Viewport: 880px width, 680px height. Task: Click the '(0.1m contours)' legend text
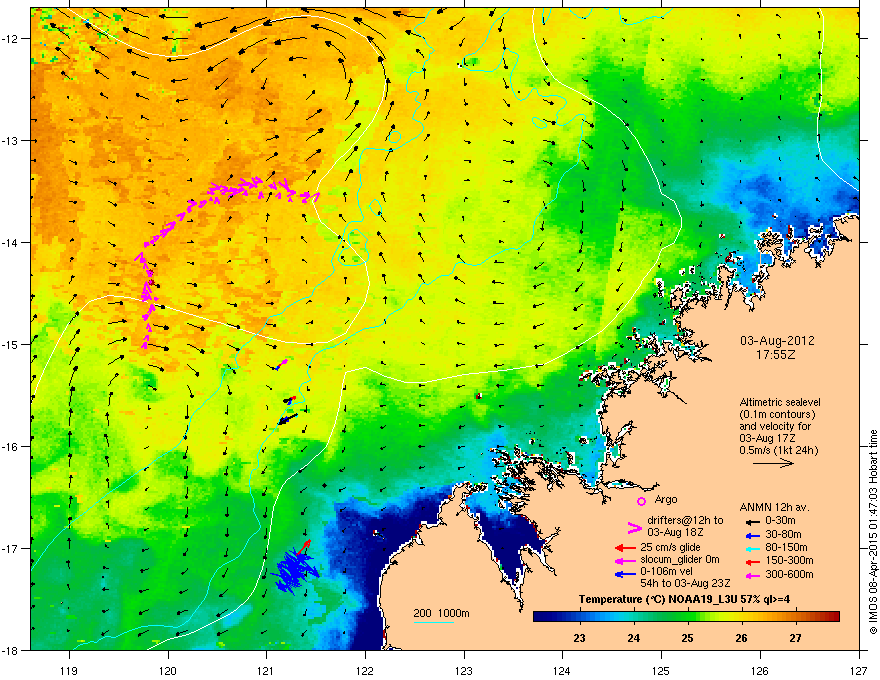(777, 415)
